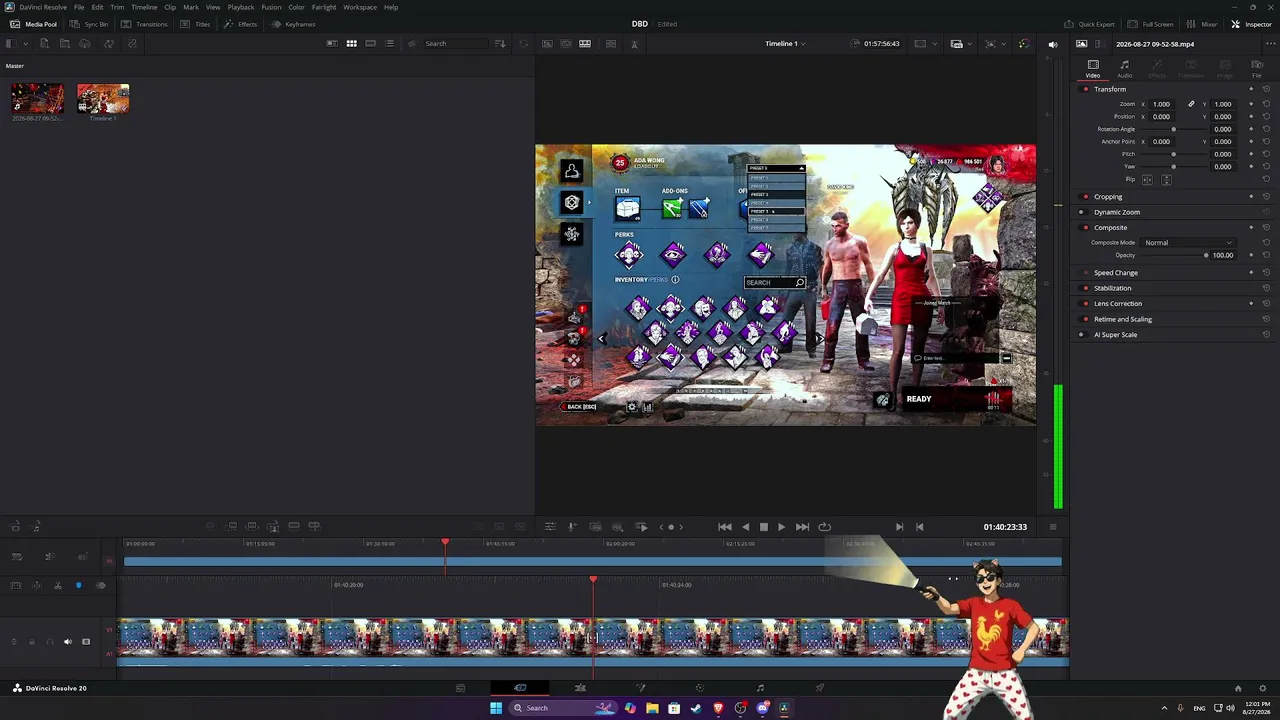Click the play button in the viewer

781,527
